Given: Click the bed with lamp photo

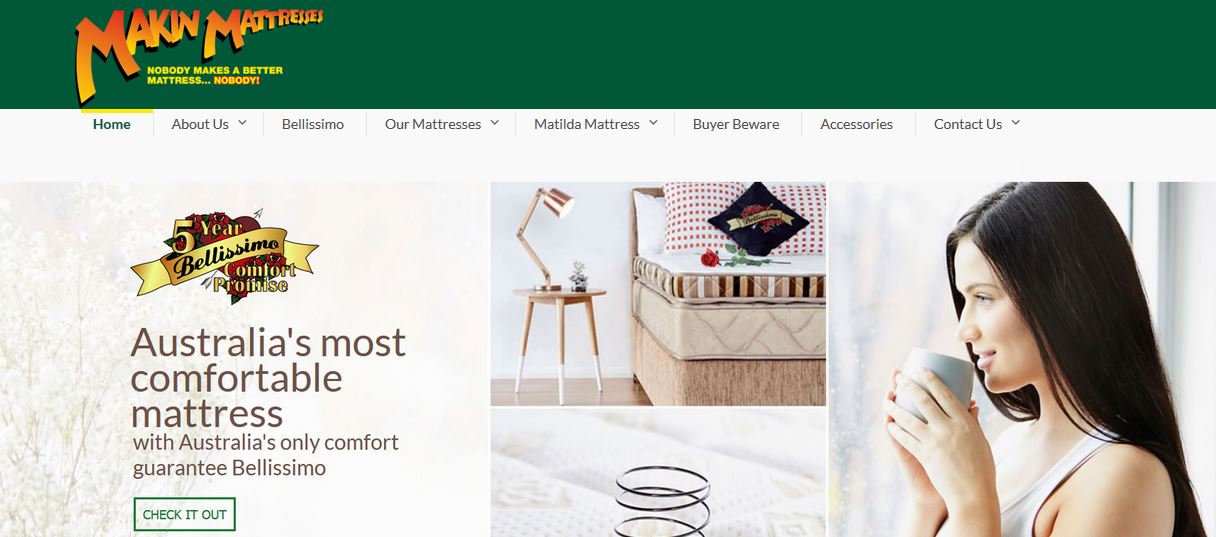Looking at the screenshot, I should pos(658,294).
